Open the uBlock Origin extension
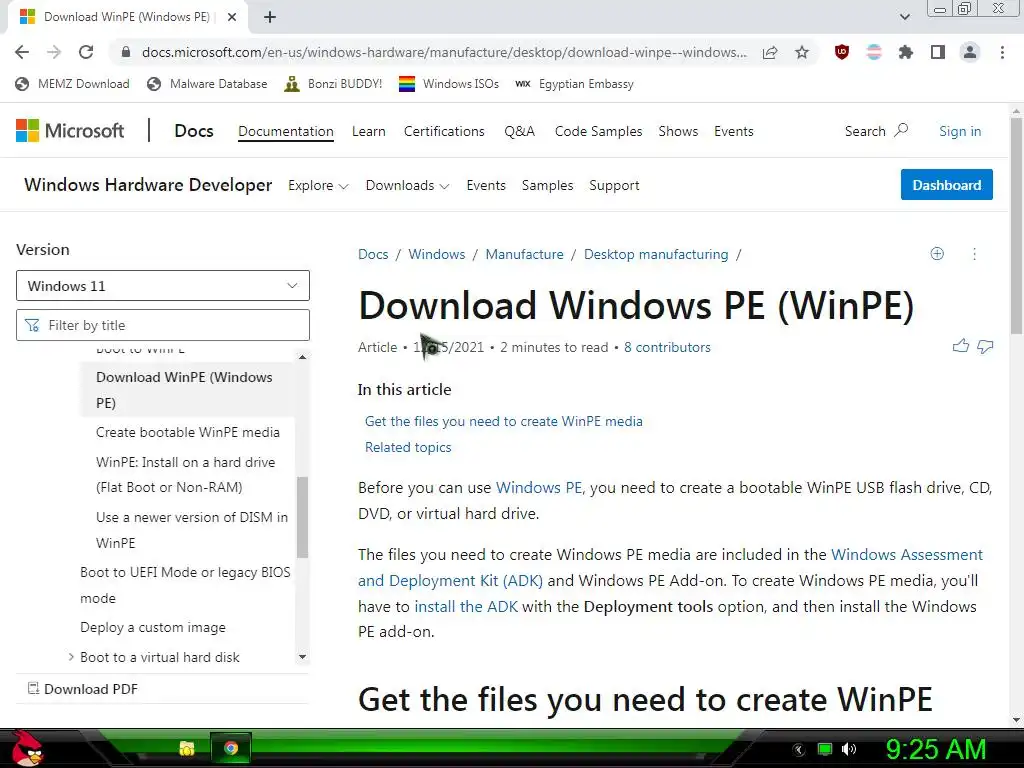This screenshot has height=768, width=1024. [x=842, y=52]
